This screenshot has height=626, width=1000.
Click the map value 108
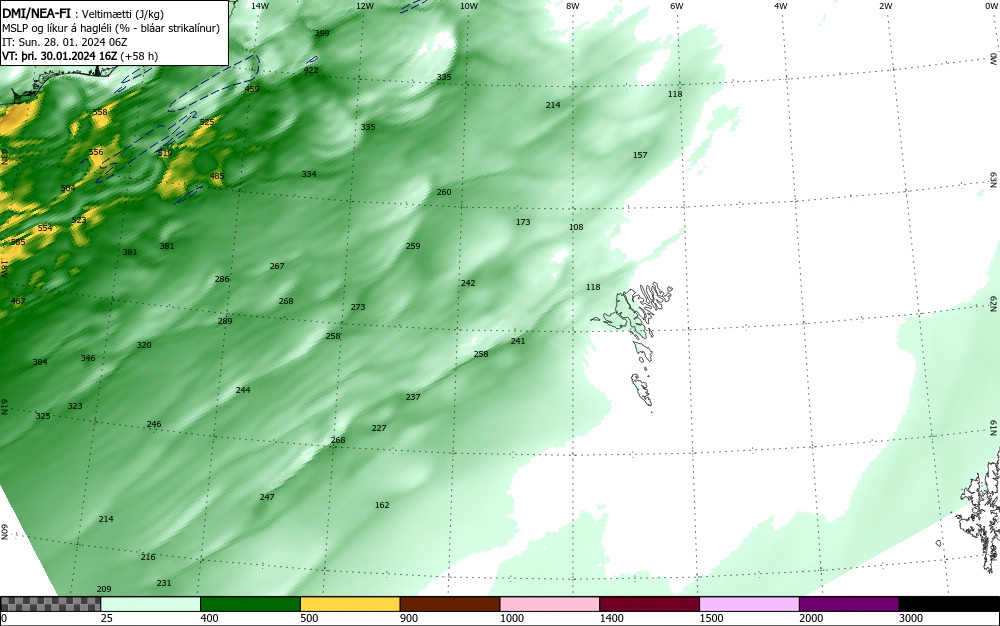click(576, 227)
